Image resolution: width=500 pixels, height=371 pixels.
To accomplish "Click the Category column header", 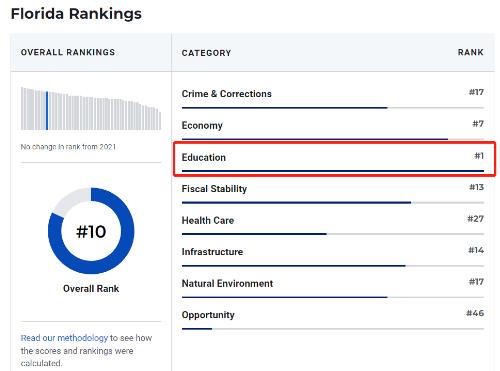I will [206, 53].
